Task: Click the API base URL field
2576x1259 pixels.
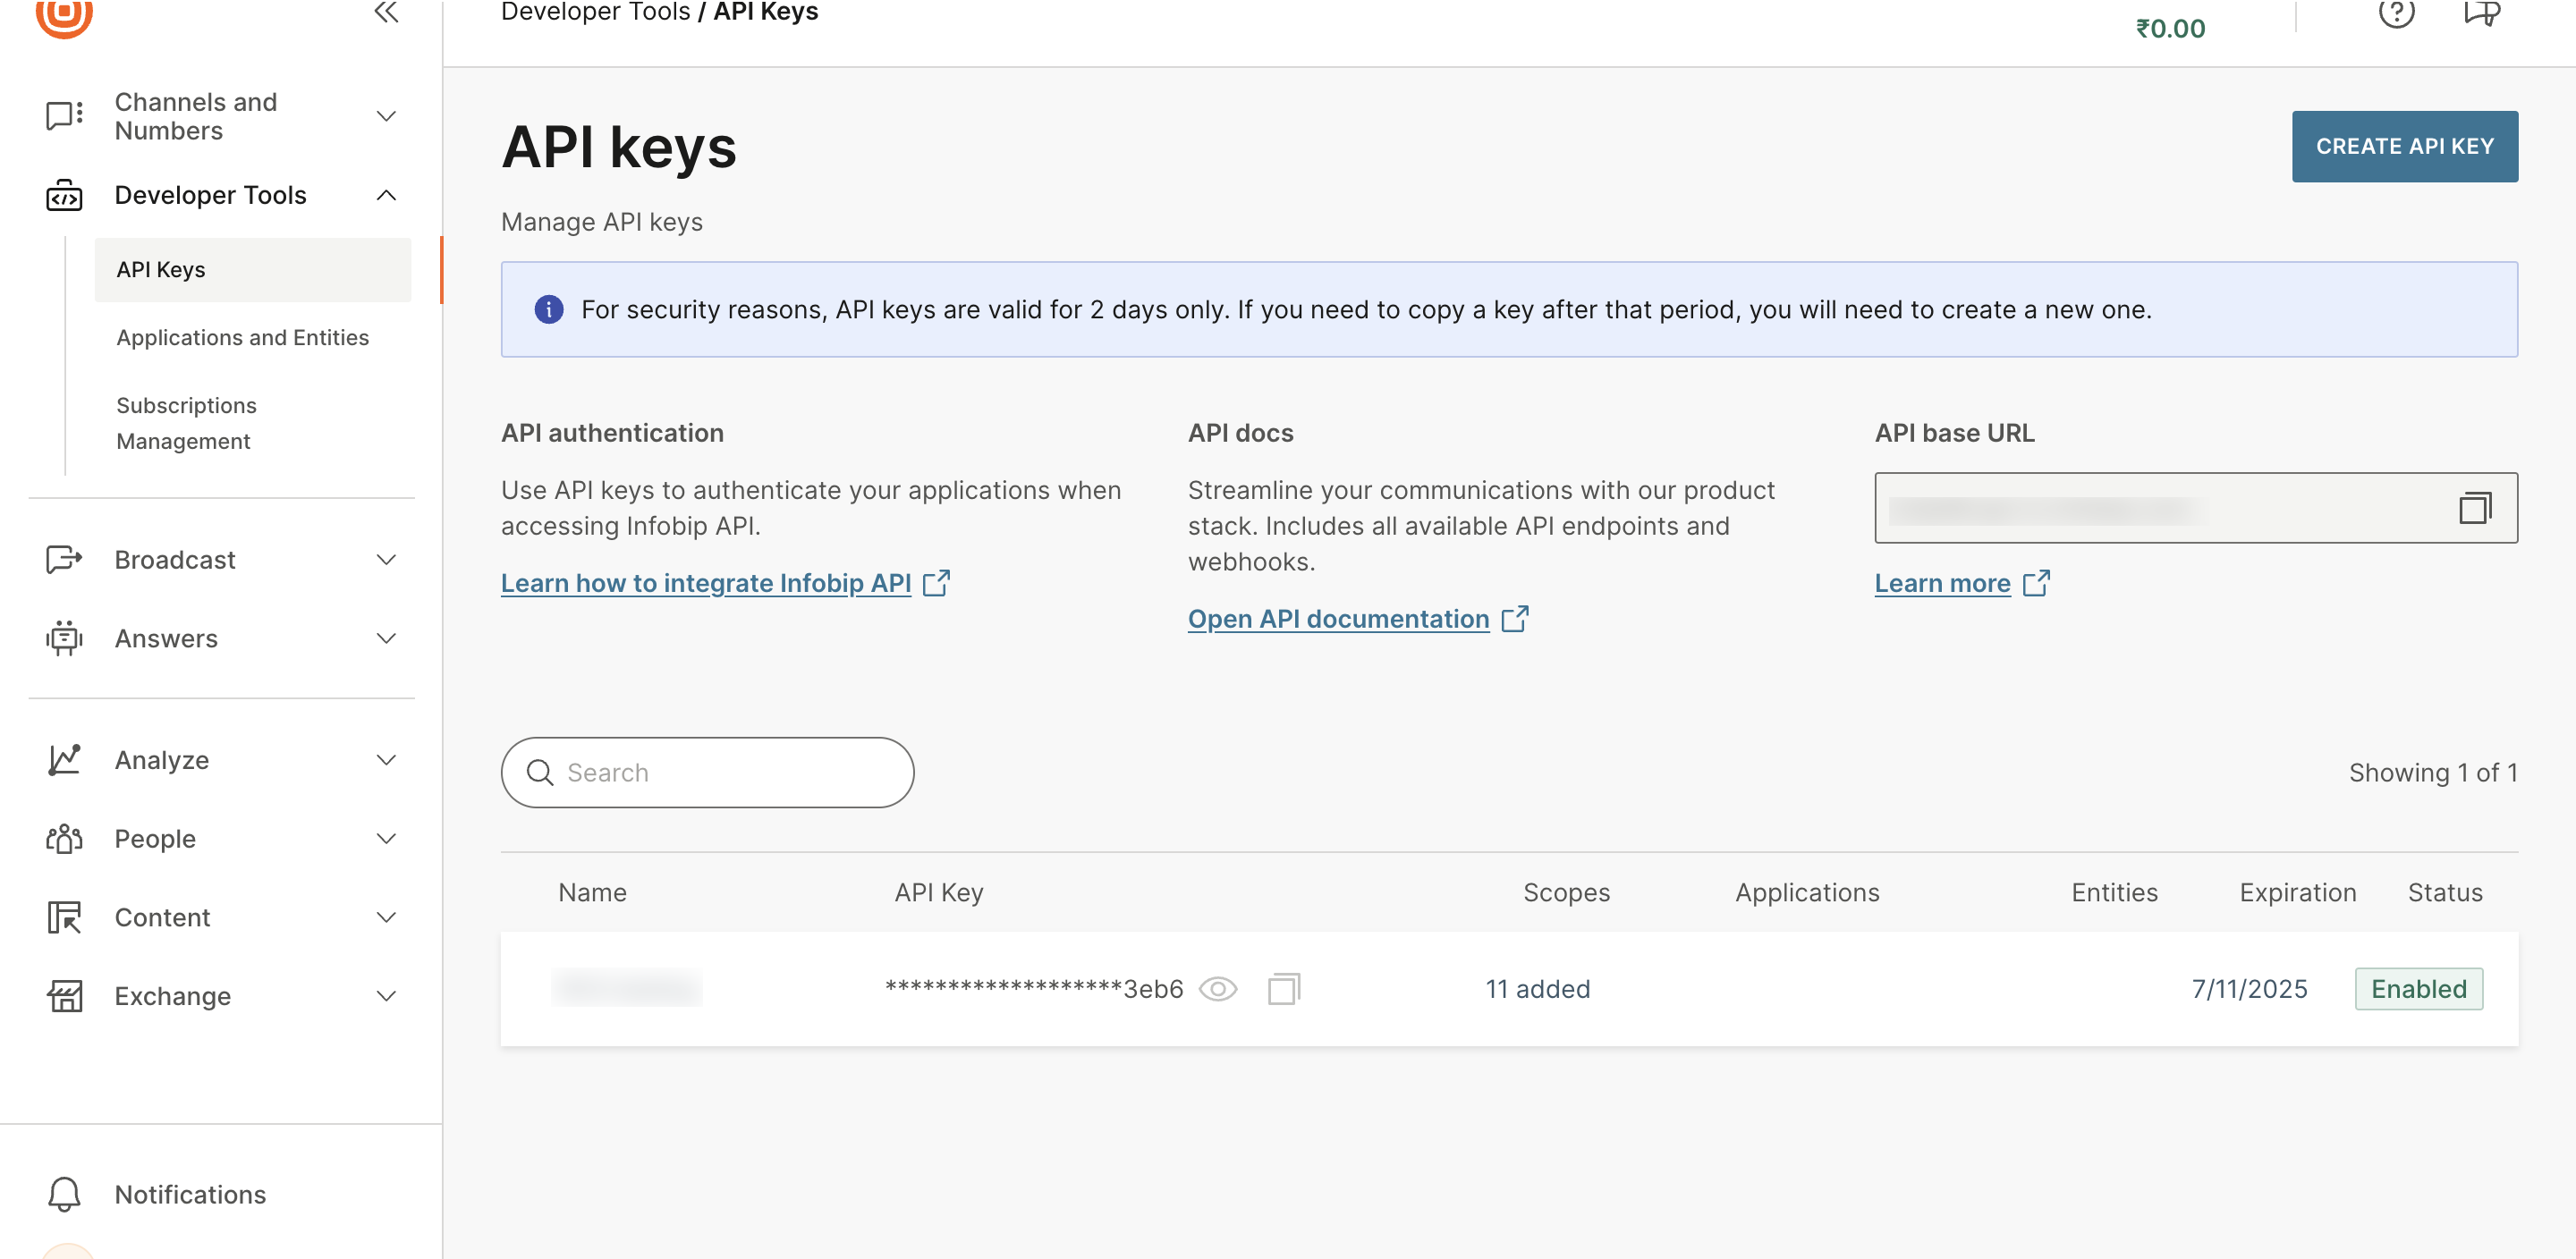Action: [2196, 508]
